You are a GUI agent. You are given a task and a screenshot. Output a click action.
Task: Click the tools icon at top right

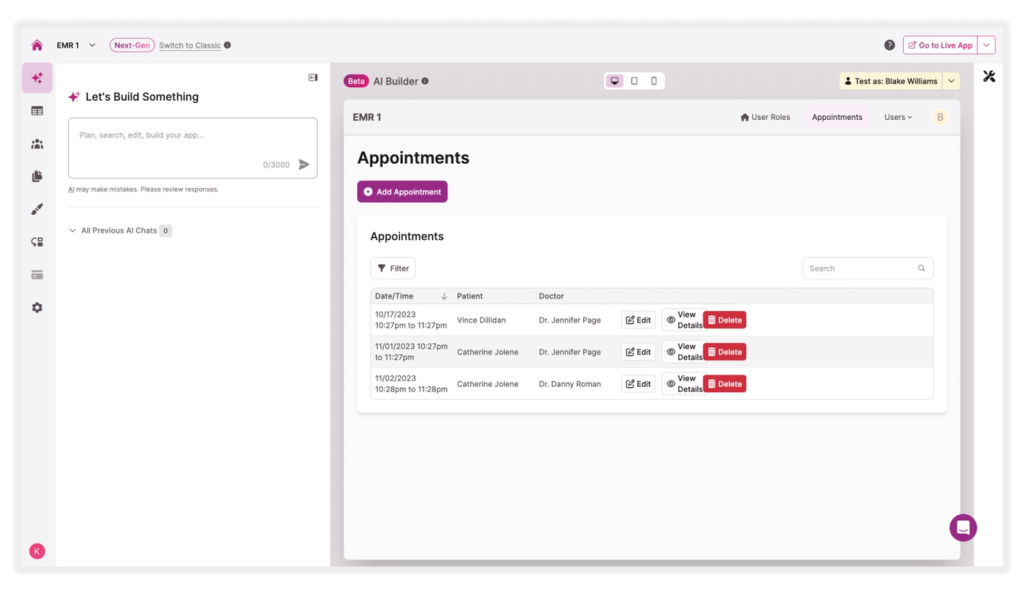(989, 77)
